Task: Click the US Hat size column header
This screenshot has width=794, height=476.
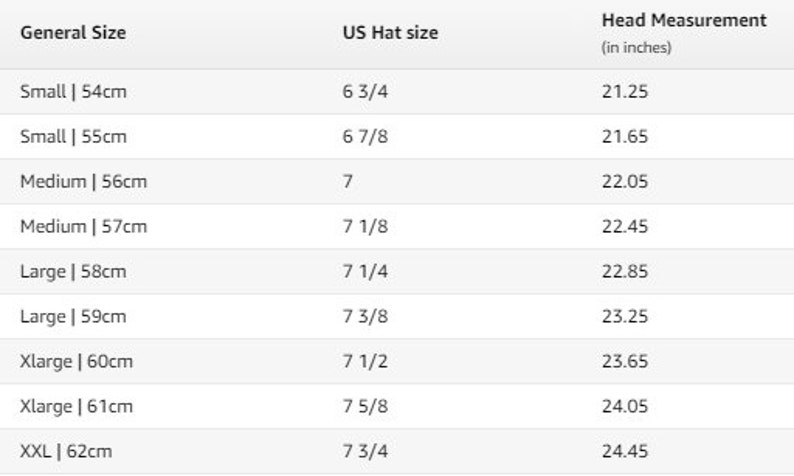Action: pyautogui.click(x=390, y=32)
